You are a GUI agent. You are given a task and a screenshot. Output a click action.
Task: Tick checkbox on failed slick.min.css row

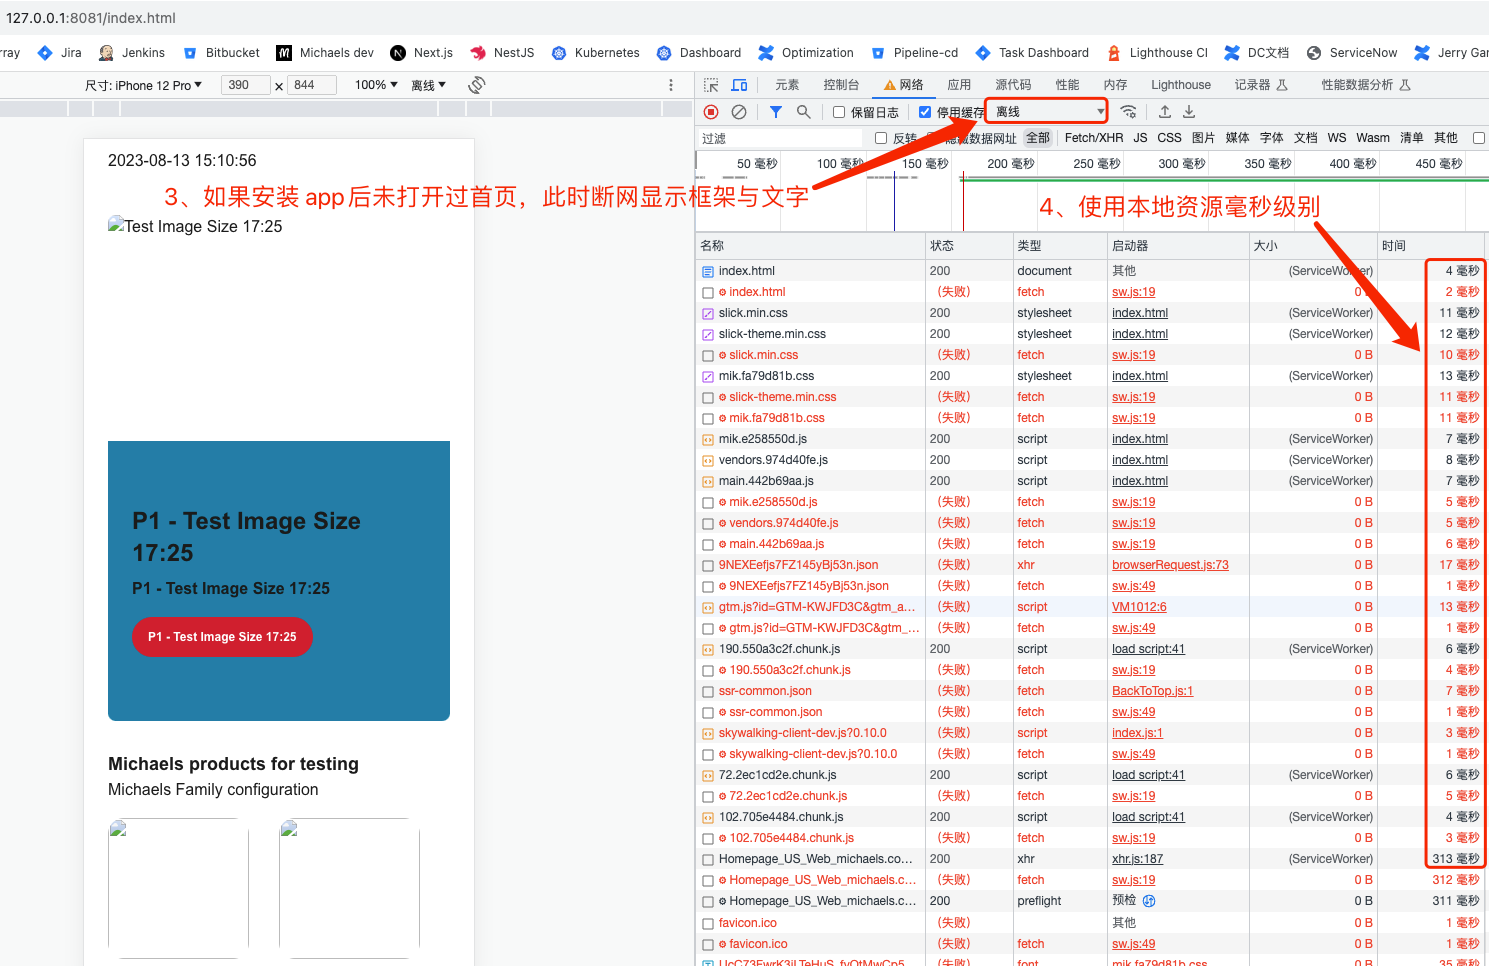[708, 356]
